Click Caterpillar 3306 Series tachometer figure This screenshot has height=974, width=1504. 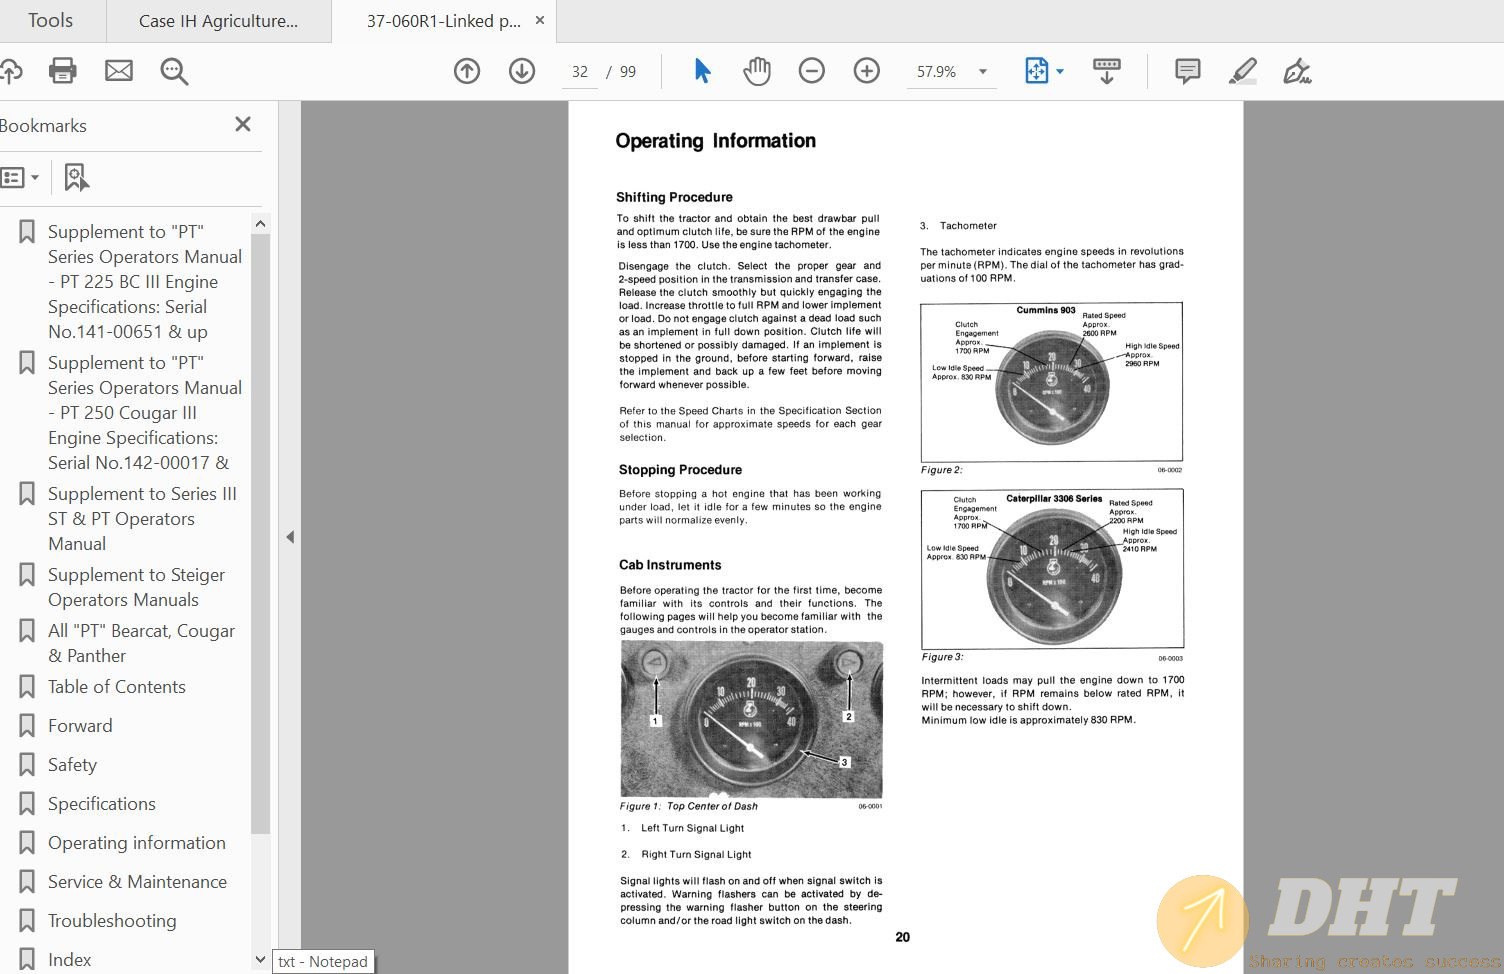pyautogui.click(x=1052, y=568)
